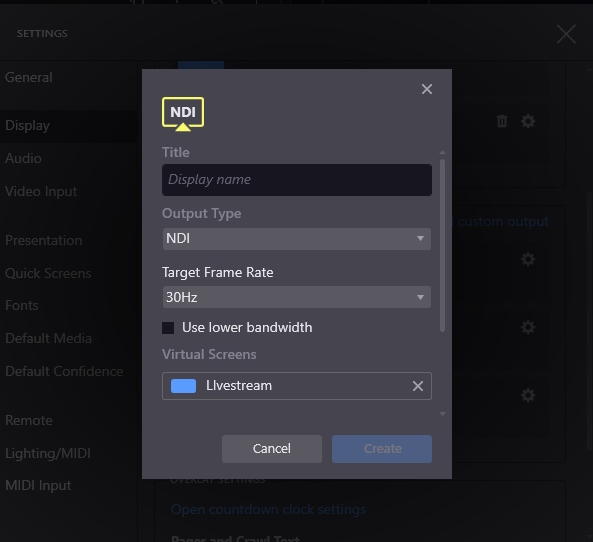Open Remote settings section
Image resolution: width=593 pixels, height=542 pixels.
tap(29, 421)
